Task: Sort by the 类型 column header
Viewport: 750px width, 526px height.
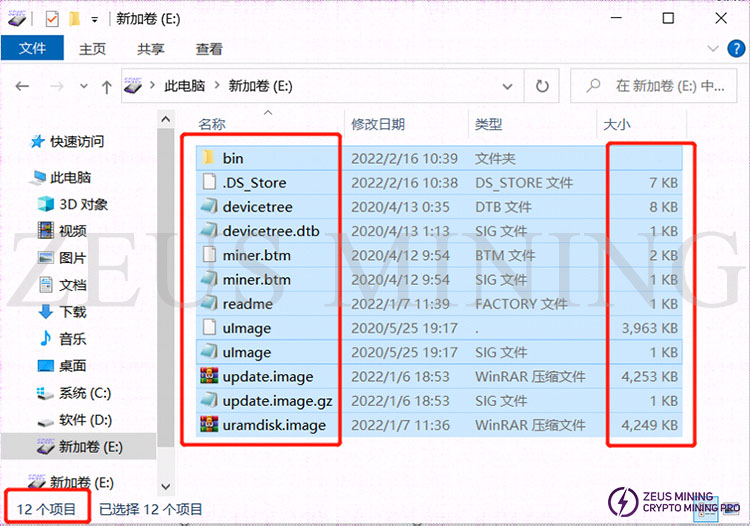Action: click(488, 124)
